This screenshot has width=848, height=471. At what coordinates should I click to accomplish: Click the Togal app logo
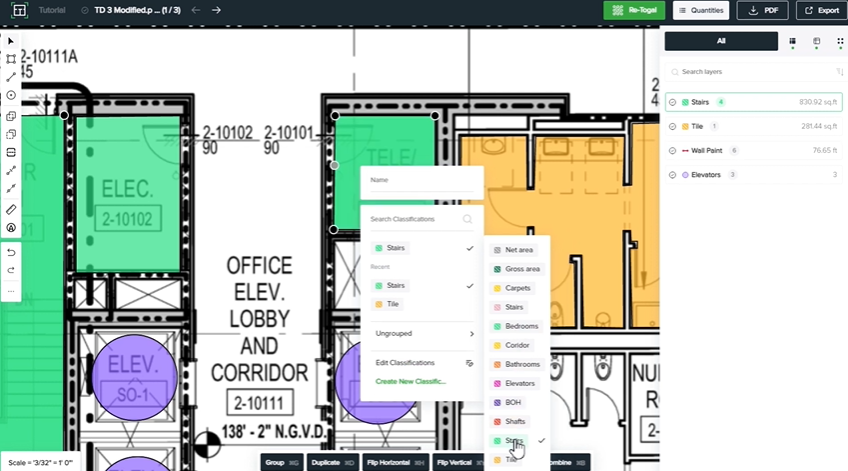coord(19,10)
